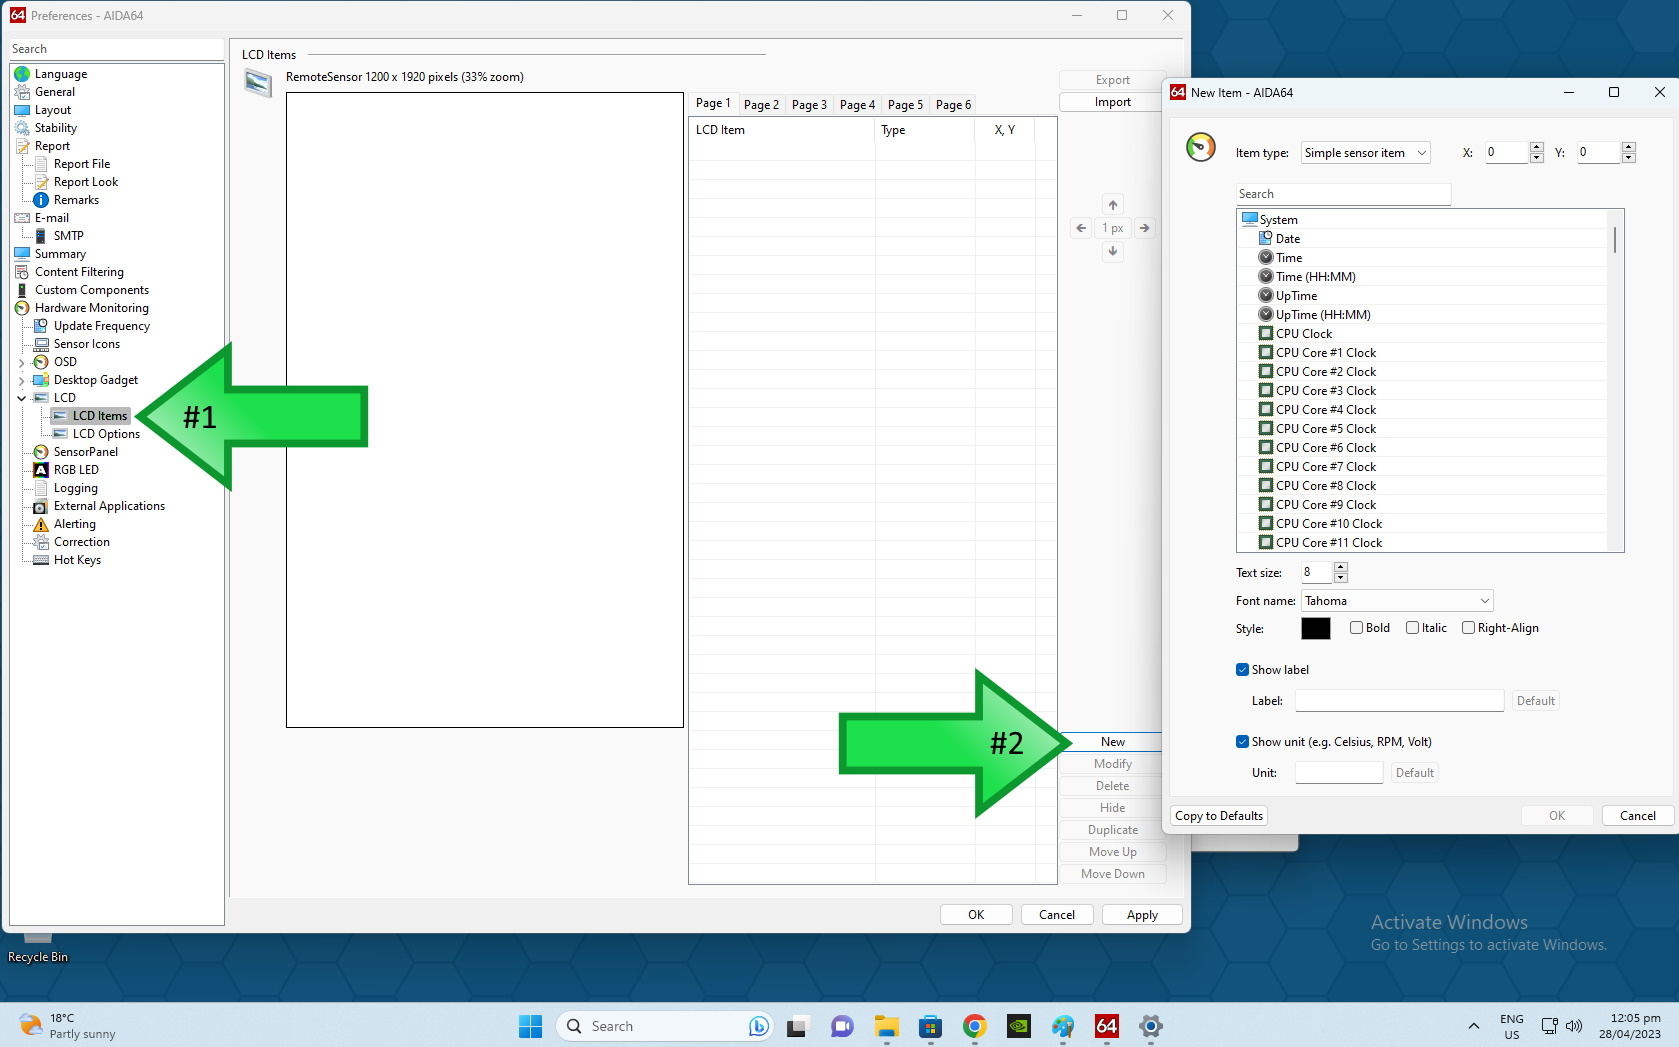Click the Label text field
1679x1047 pixels.
point(1400,701)
